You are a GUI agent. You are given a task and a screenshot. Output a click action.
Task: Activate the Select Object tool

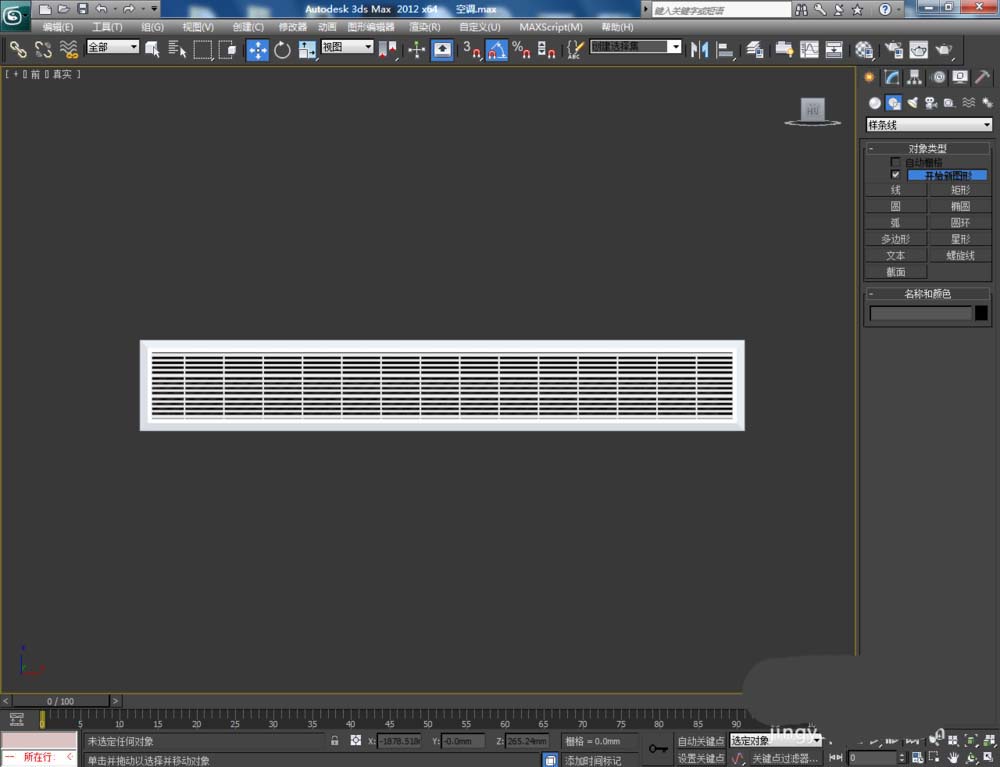152,49
